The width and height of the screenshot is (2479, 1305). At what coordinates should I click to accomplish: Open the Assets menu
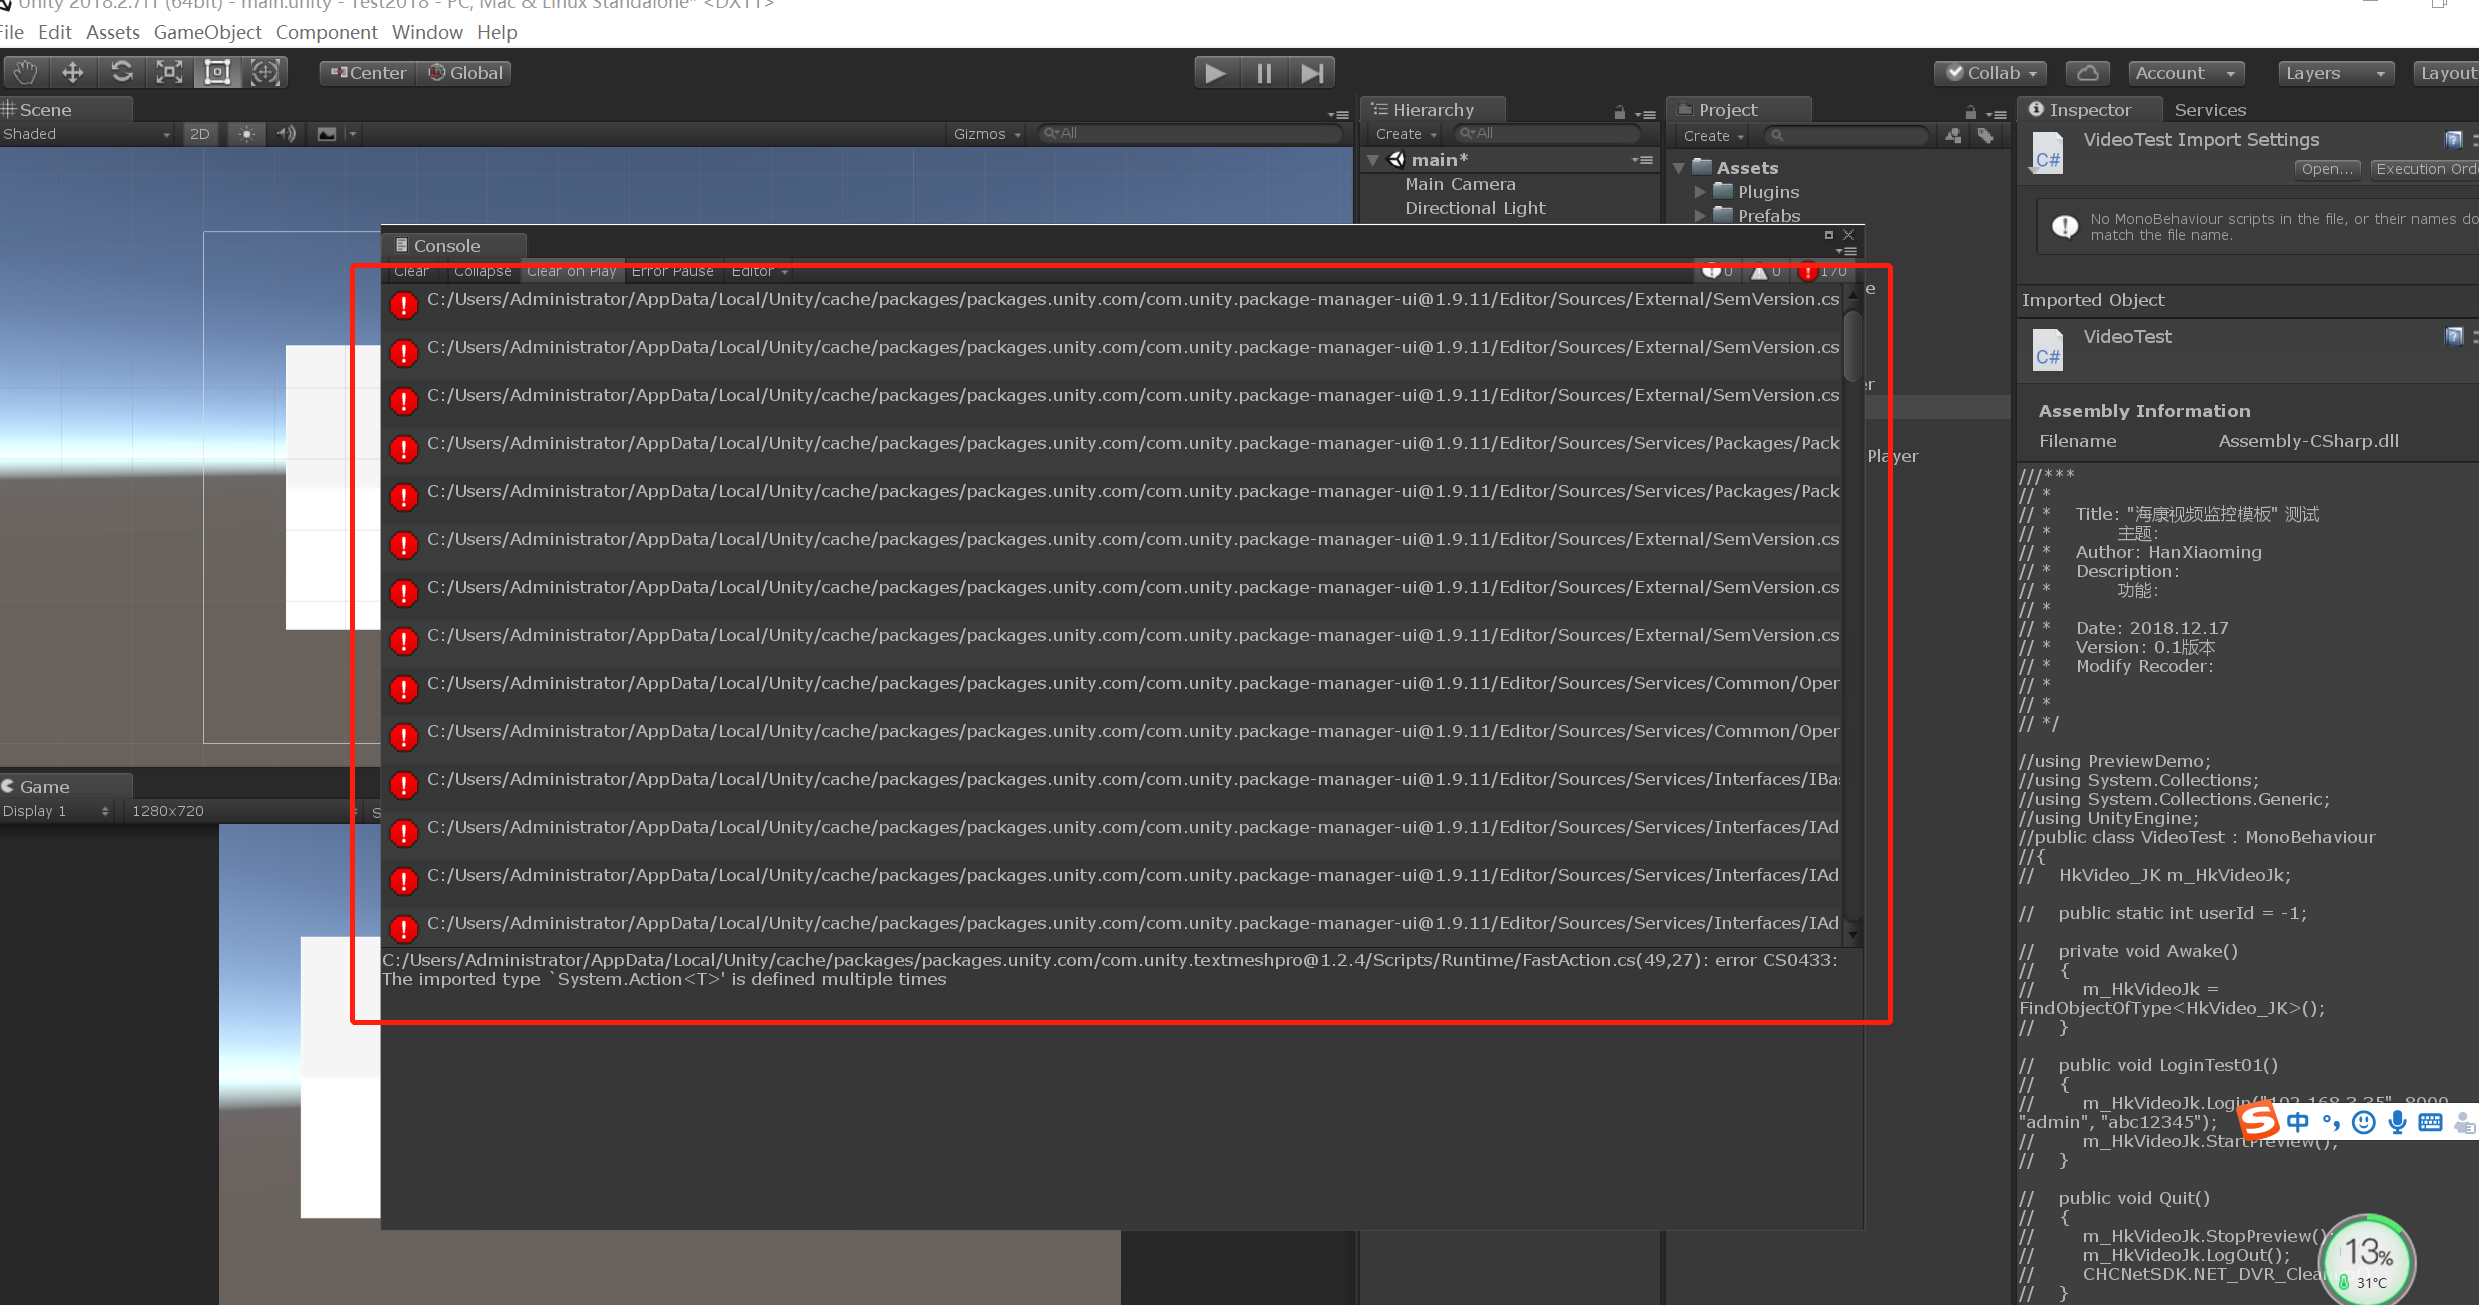(x=113, y=32)
